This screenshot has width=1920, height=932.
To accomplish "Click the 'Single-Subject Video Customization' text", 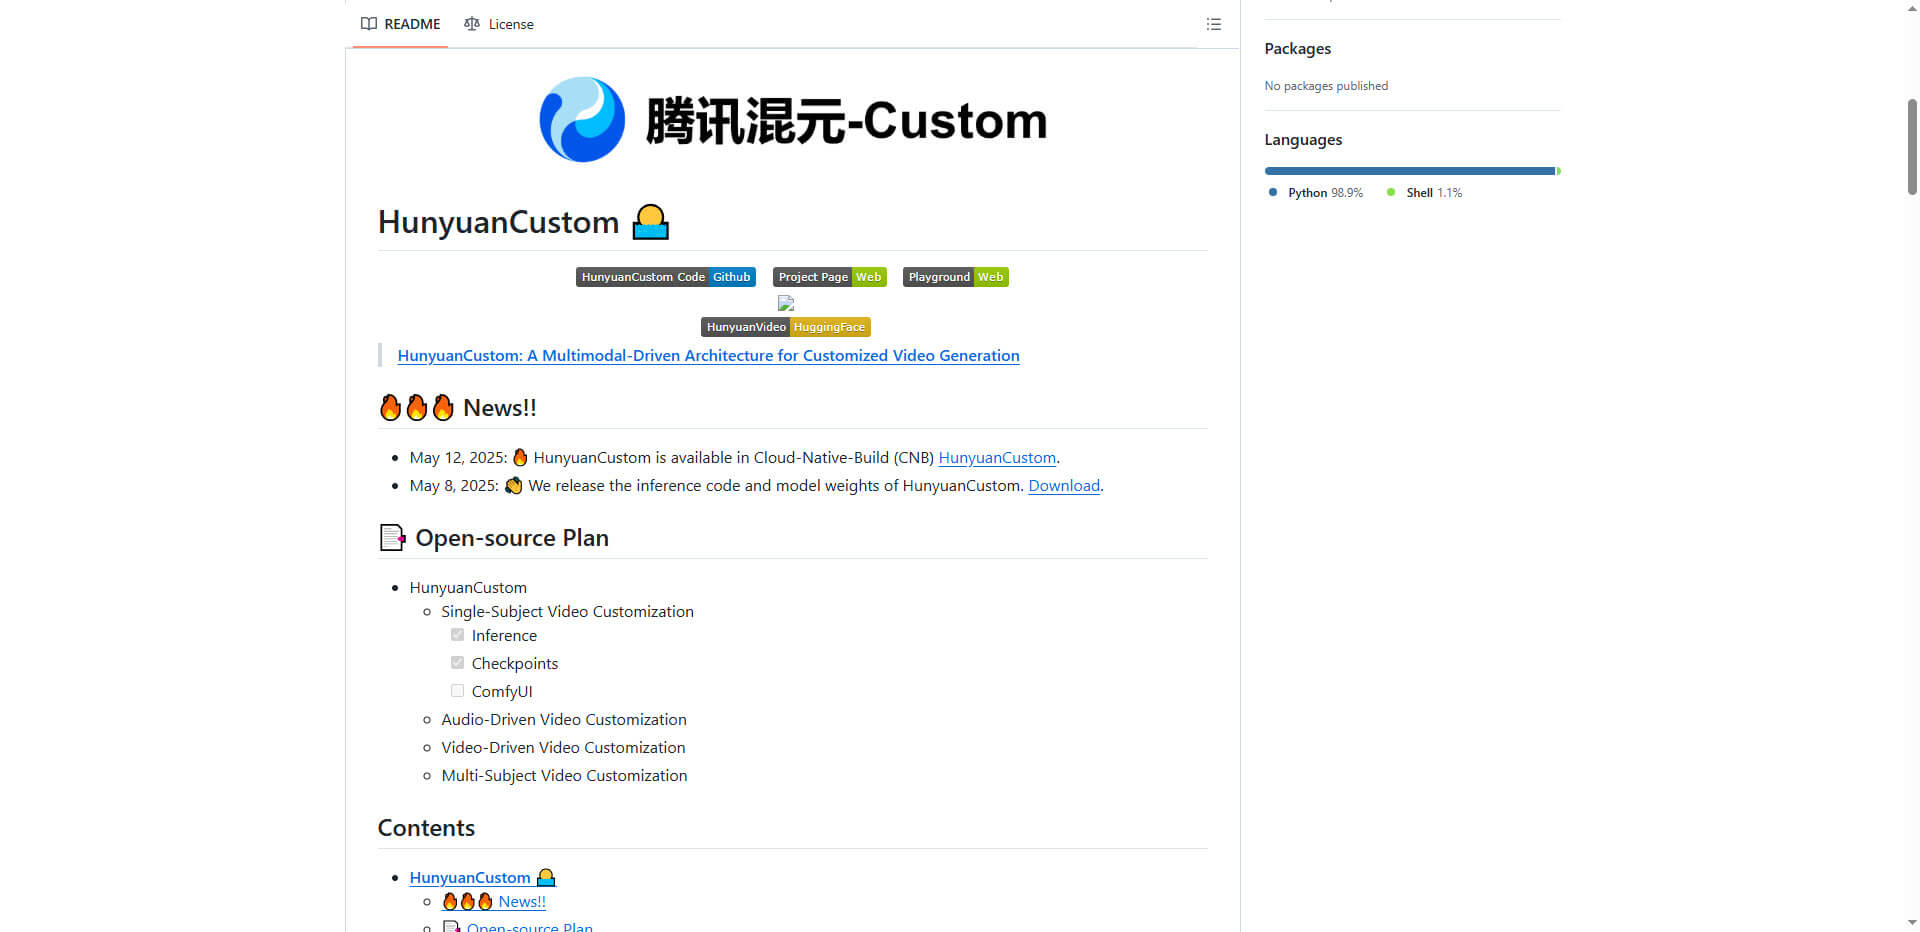I will pos(567,612).
